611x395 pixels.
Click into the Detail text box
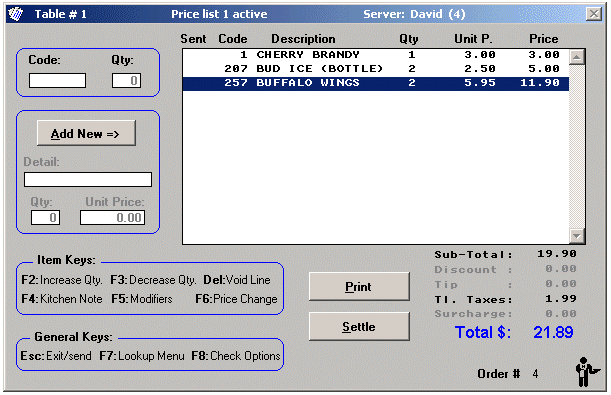pos(88,180)
